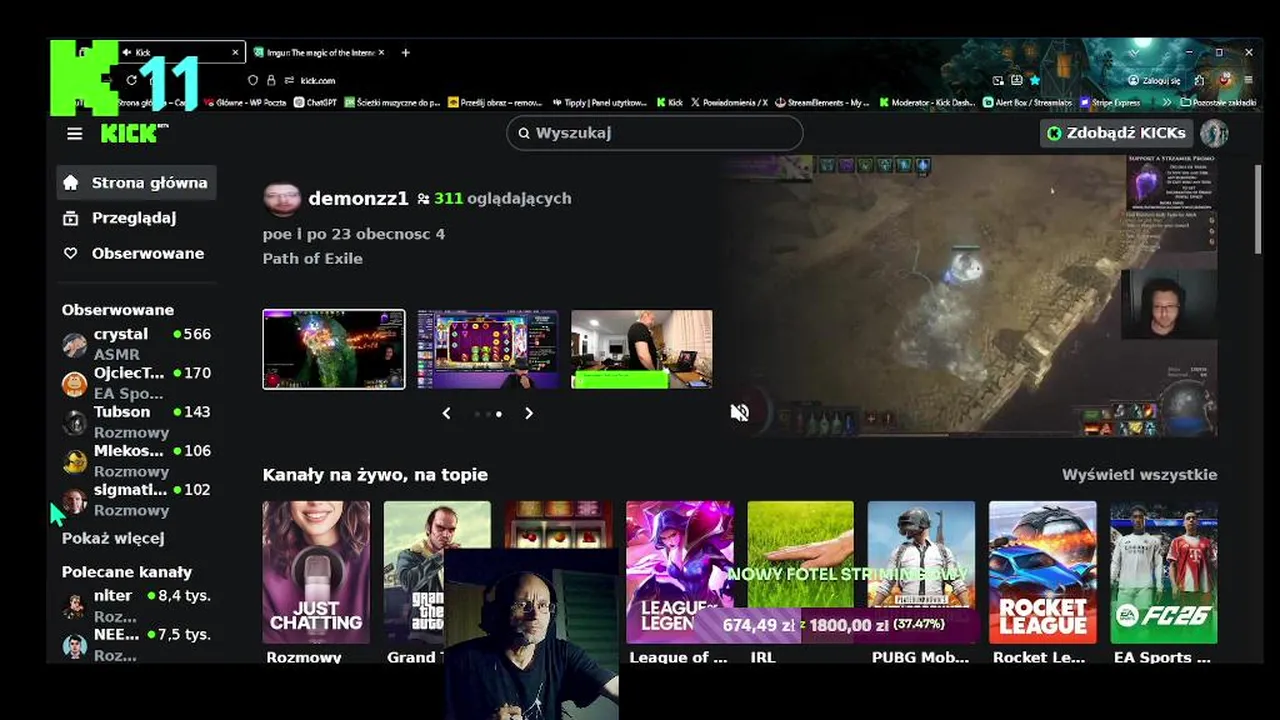1280x720 pixels.
Task: Open demonzz1 channel name link
Action: pyautogui.click(x=358, y=199)
